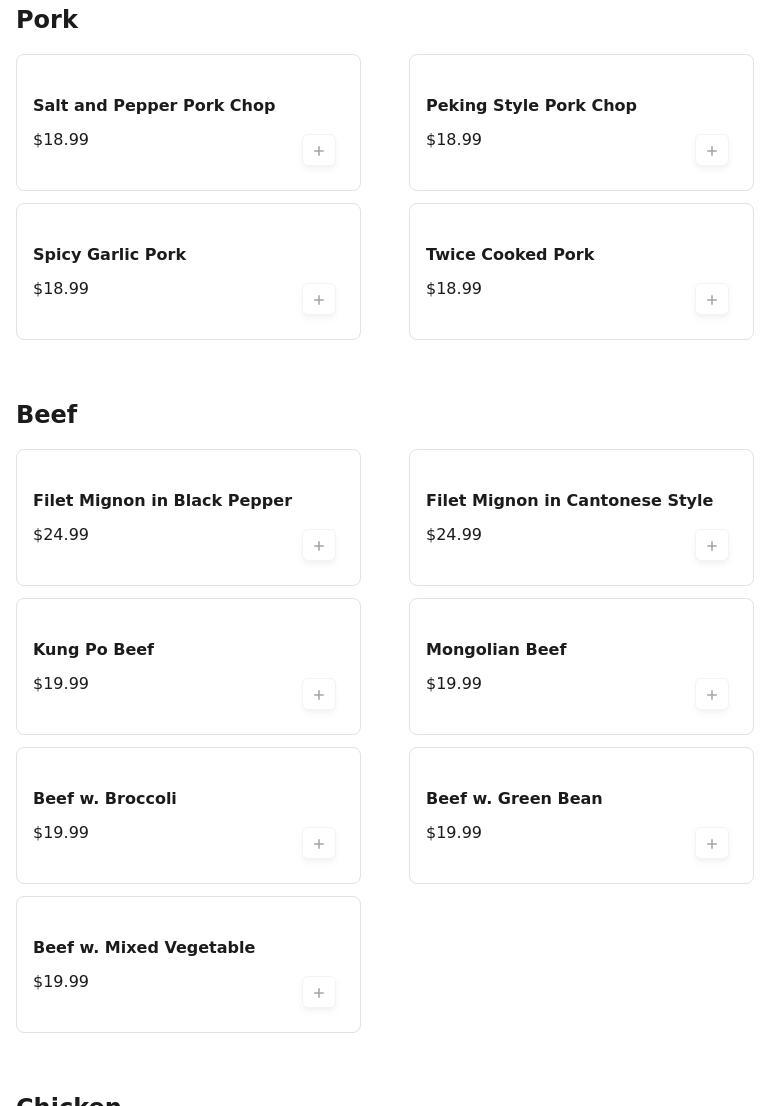The image size is (770, 1106).
Task: Click the Spicy Garlic Pork title
Action: pos(109,255)
